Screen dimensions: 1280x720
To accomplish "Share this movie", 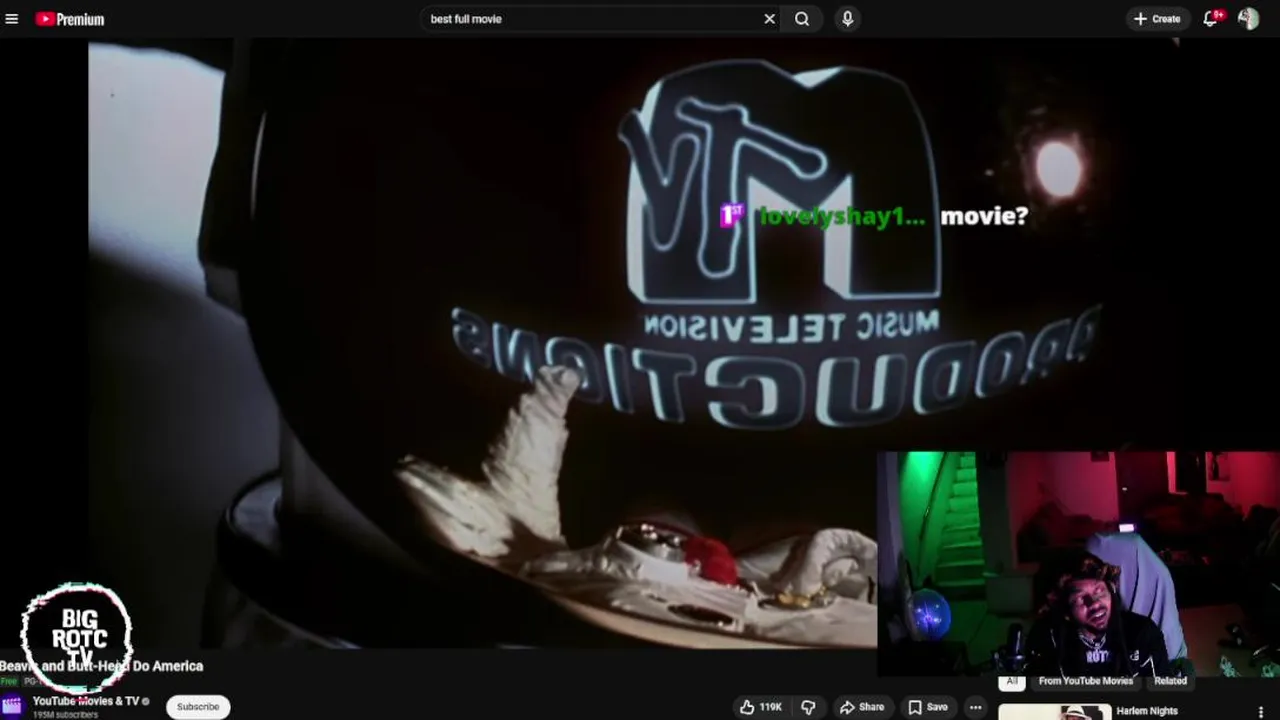I will (862, 707).
